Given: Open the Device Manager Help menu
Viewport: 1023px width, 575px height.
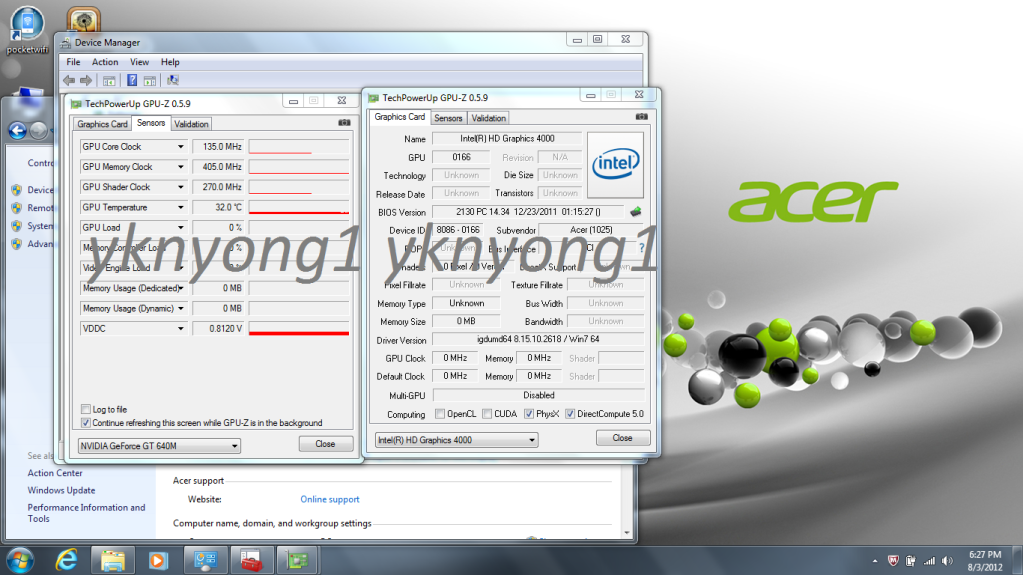Looking at the screenshot, I should (x=170, y=62).
